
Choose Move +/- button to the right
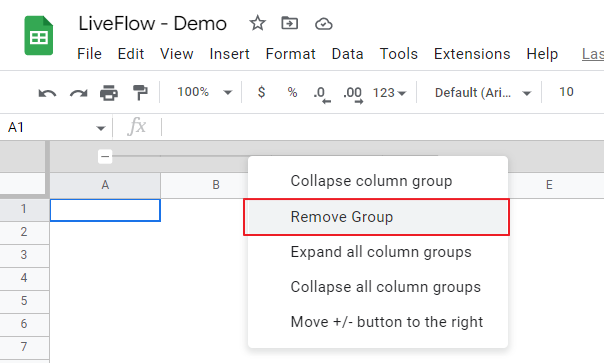378,322
